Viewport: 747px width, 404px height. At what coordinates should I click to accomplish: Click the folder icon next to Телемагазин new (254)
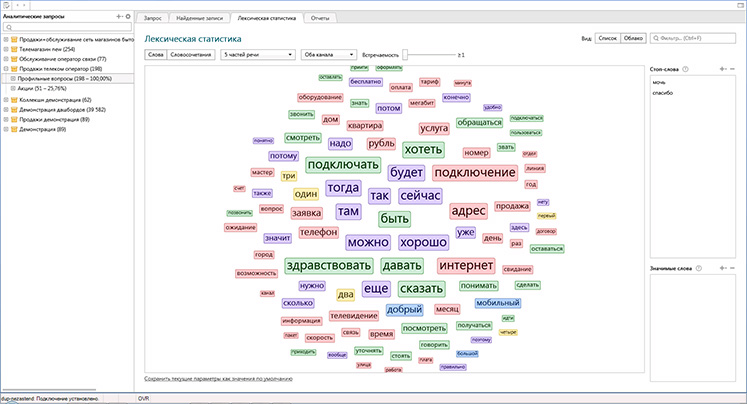pos(14,50)
